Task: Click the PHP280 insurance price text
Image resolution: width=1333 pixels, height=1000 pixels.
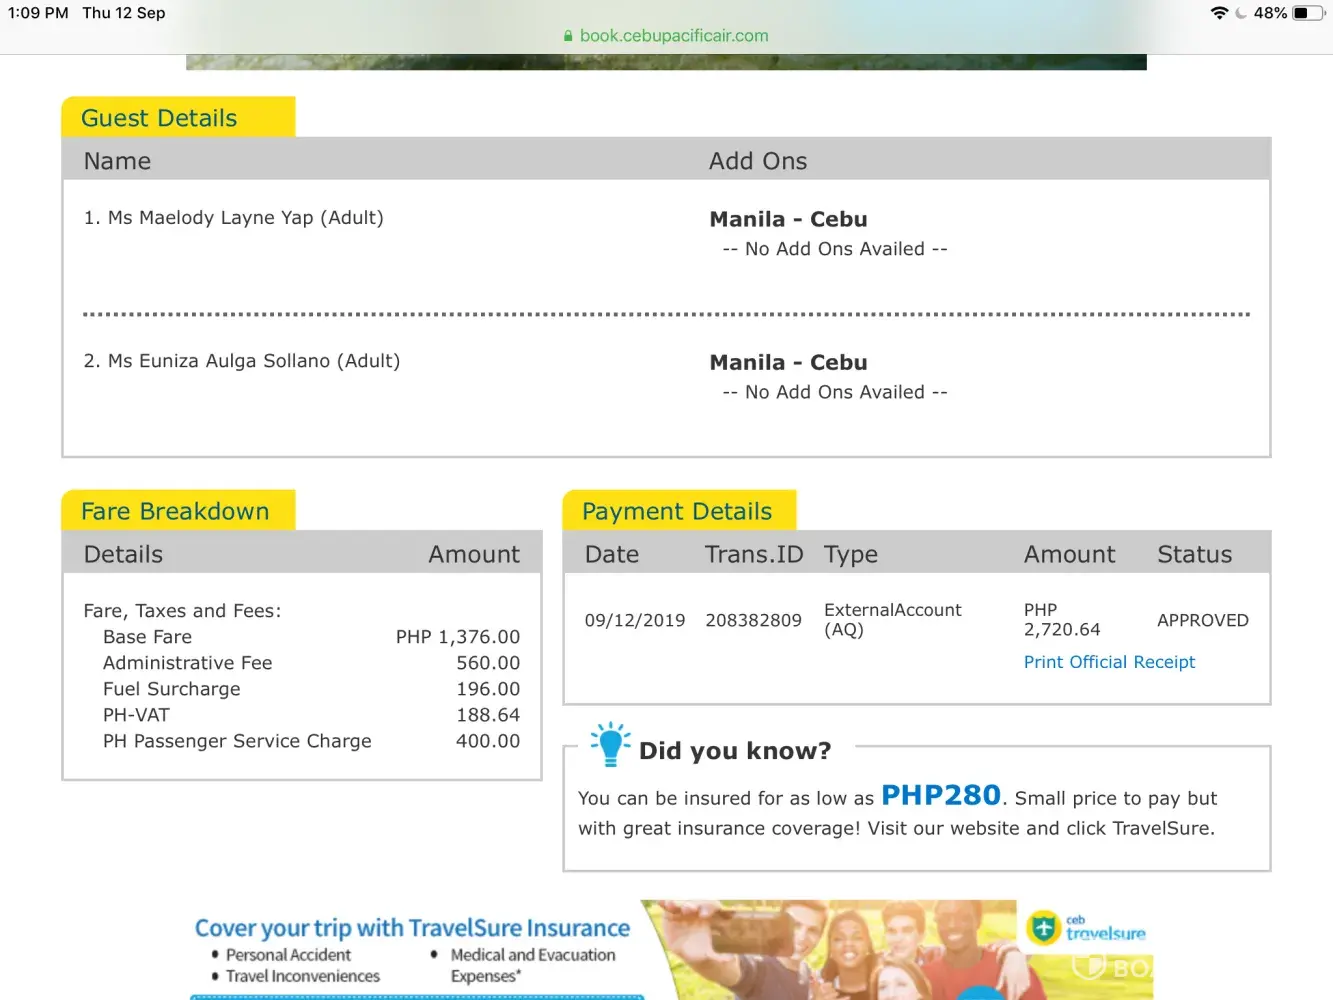Action: tap(941, 795)
